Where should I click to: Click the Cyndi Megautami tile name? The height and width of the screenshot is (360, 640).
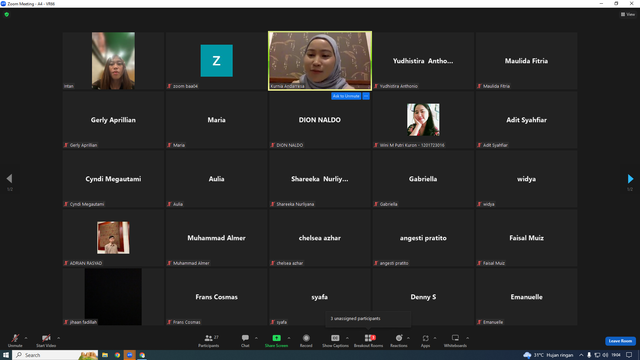[113, 179]
